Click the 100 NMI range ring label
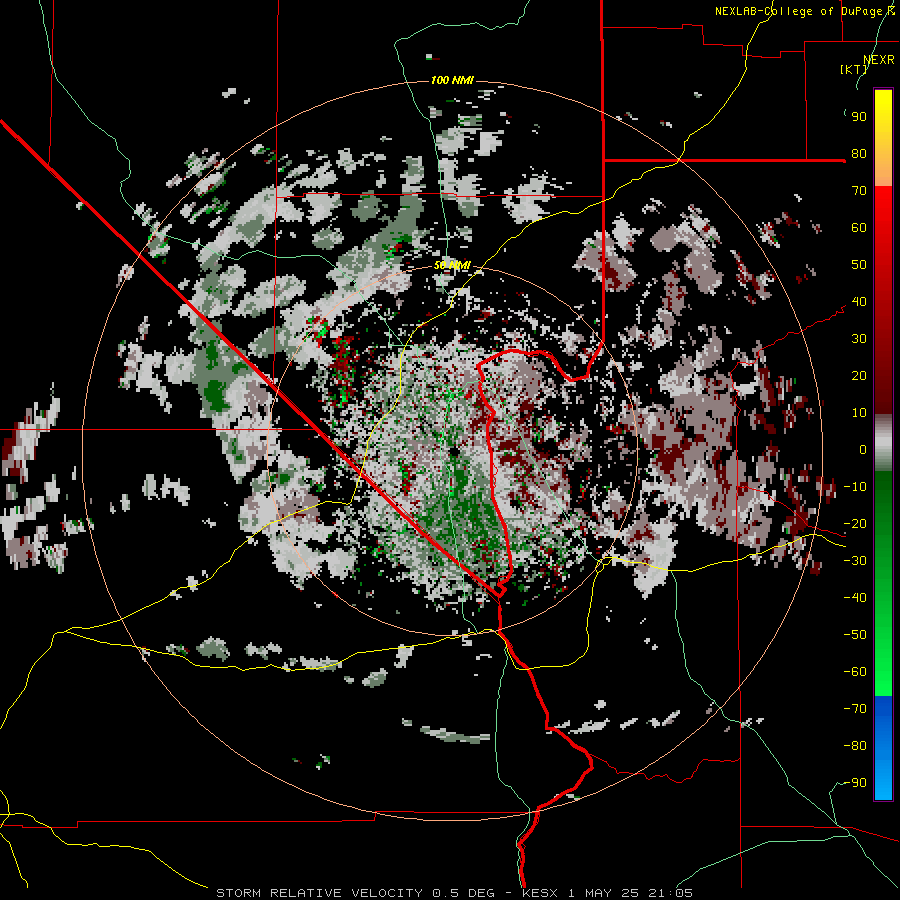900x900 pixels. click(452, 80)
